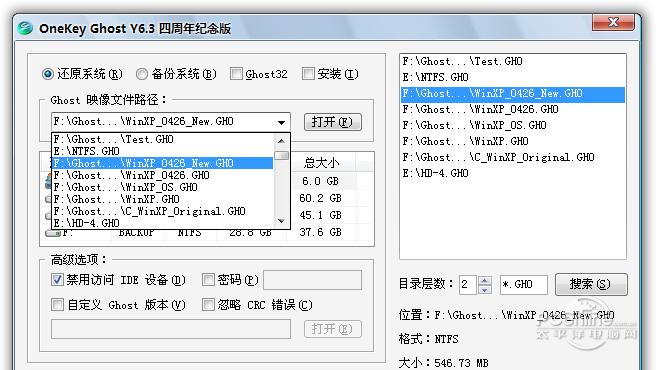Click dropdown list scroll down arrow

pyautogui.click(x=282, y=221)
